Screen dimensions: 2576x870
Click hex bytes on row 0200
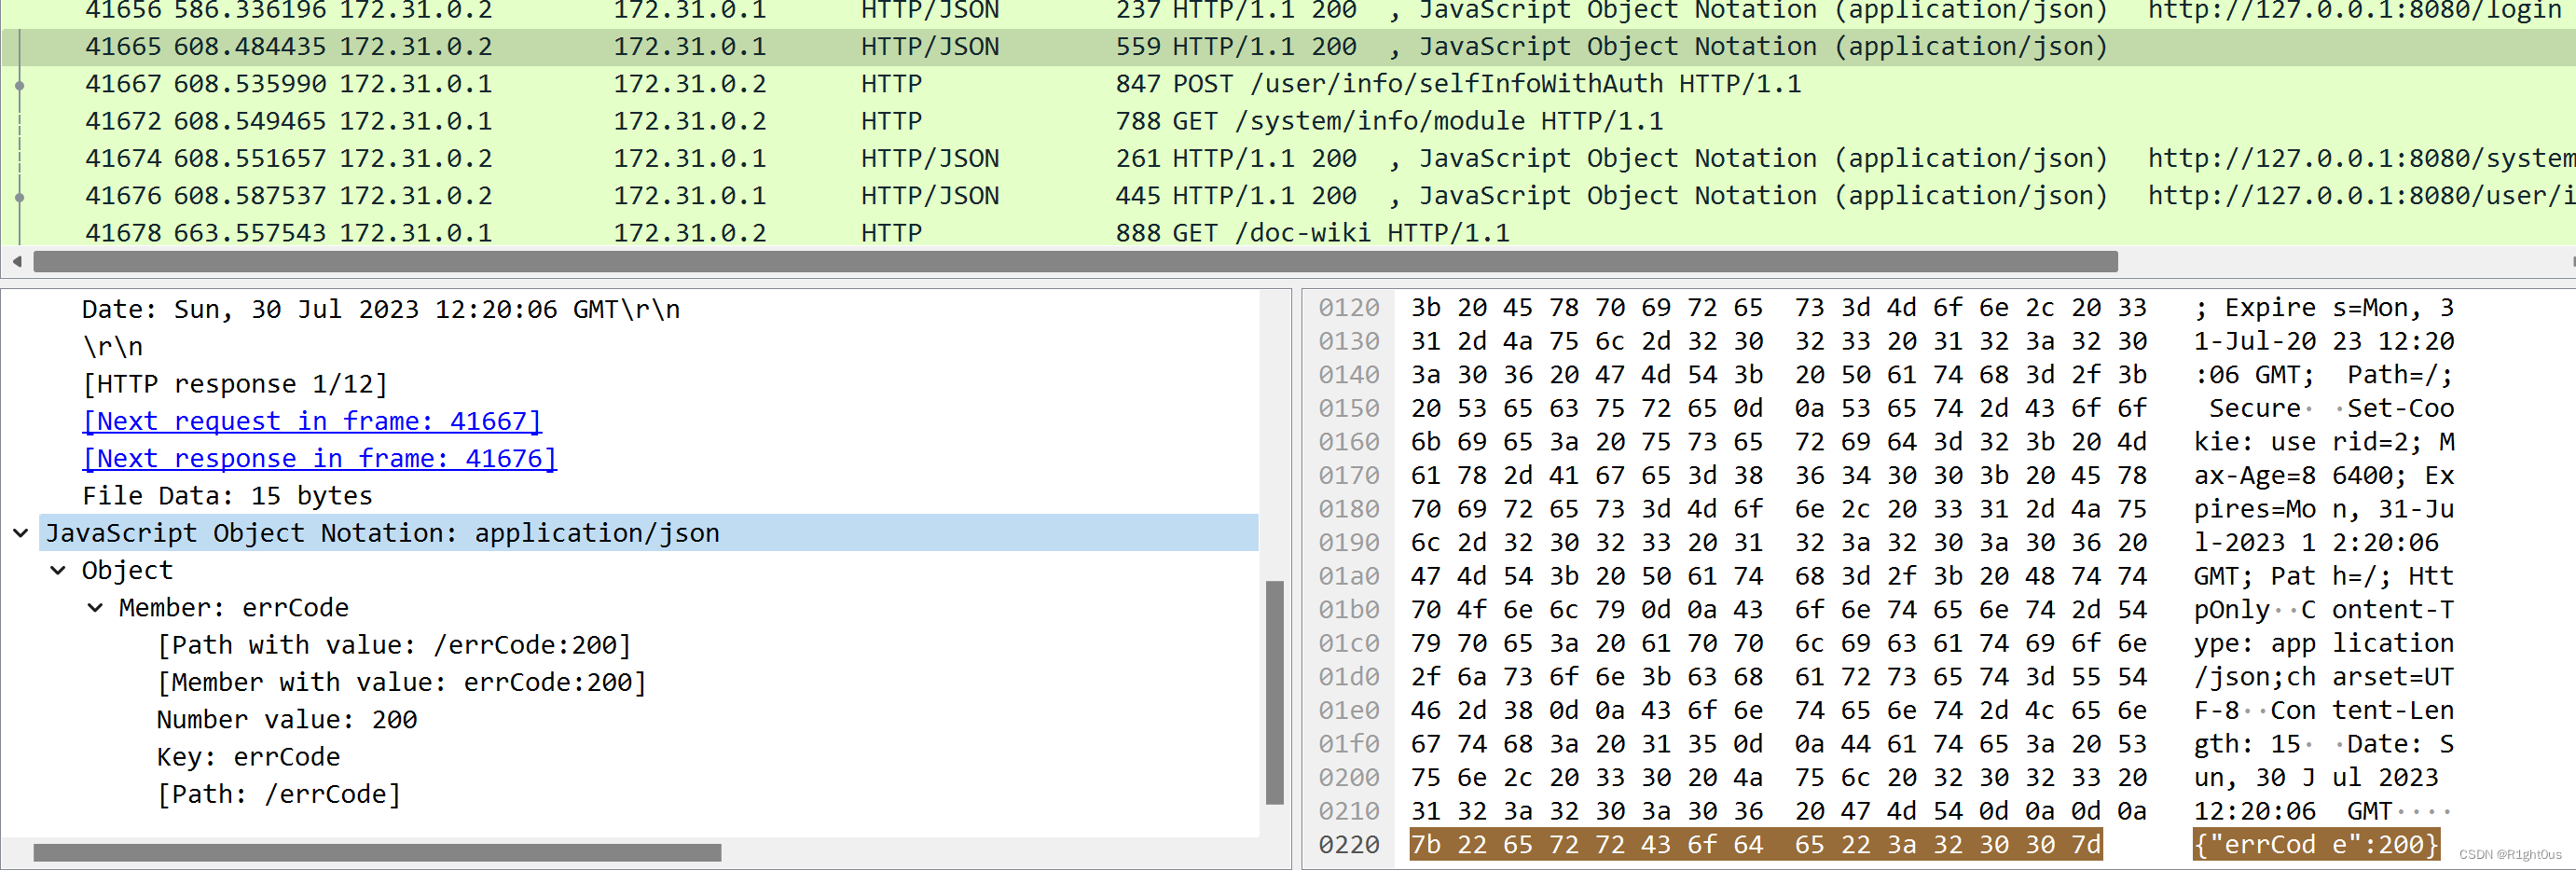(x=1778, y=777)
